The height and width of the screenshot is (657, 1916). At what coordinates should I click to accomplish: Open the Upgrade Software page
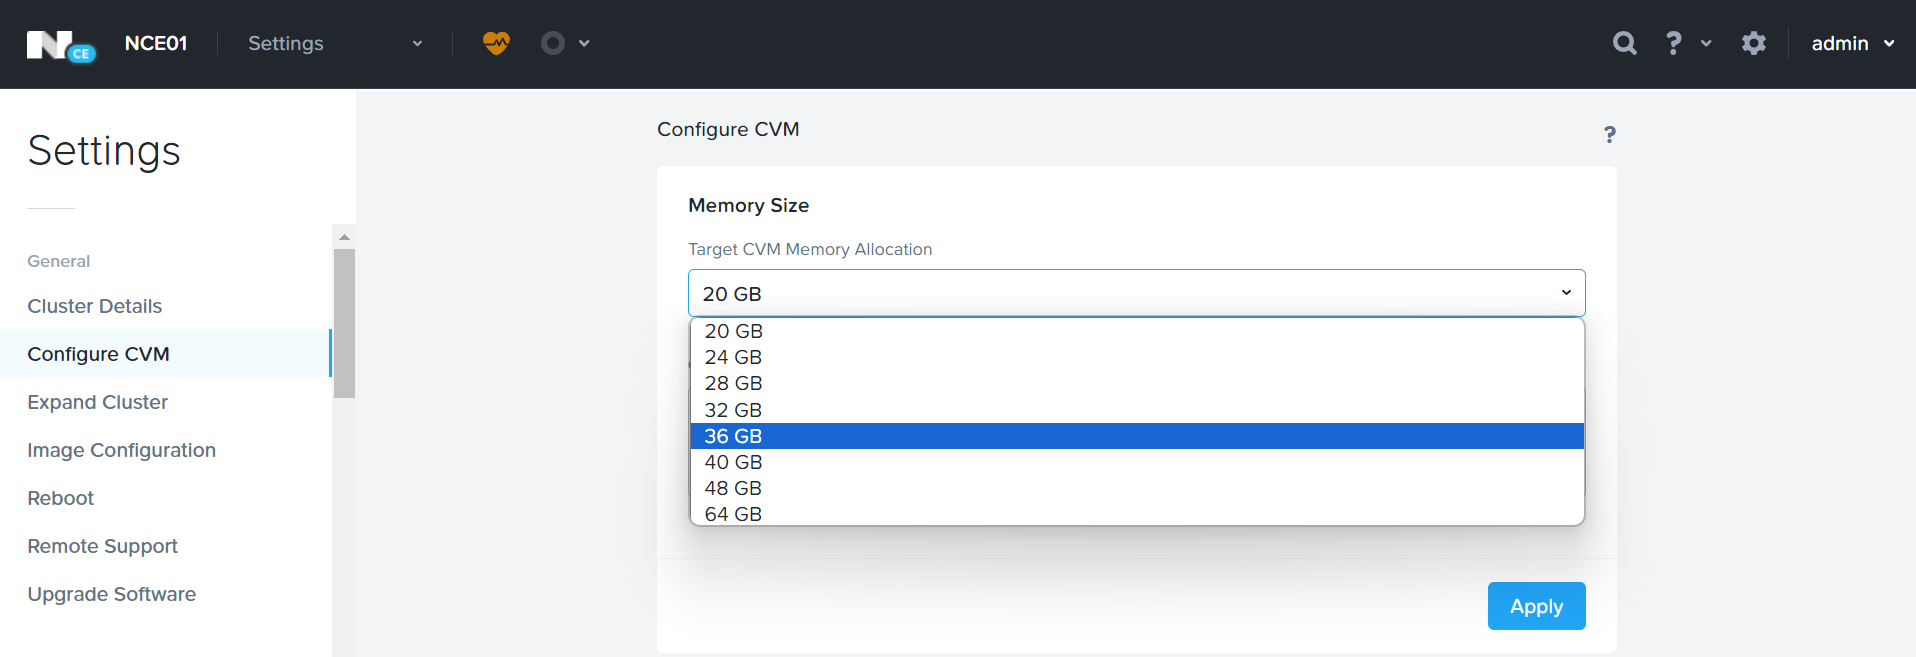(x=112, y=594)
